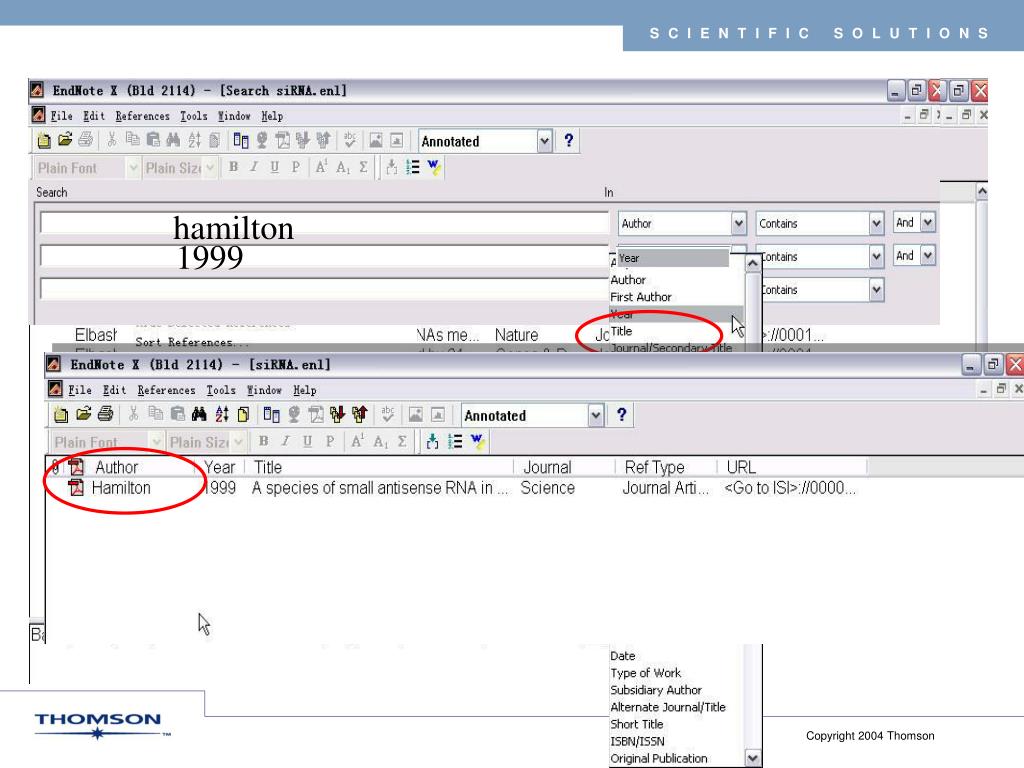Open Annotated style dropdown in lower siRNA.enl window

pos(596,415)
